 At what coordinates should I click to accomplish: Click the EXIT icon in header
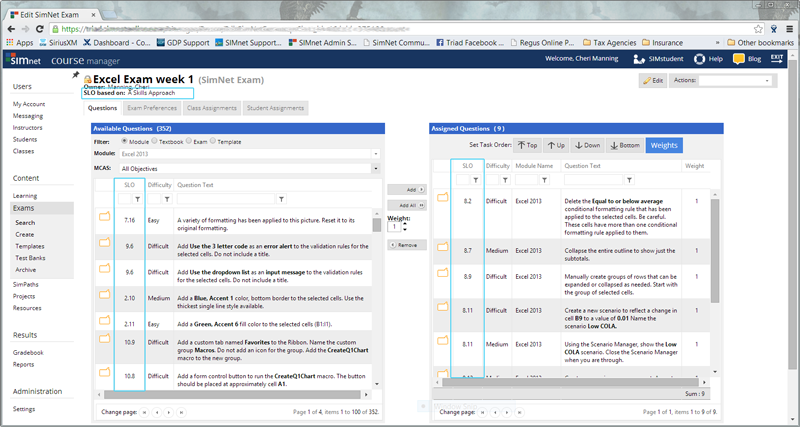coord(777,59)
